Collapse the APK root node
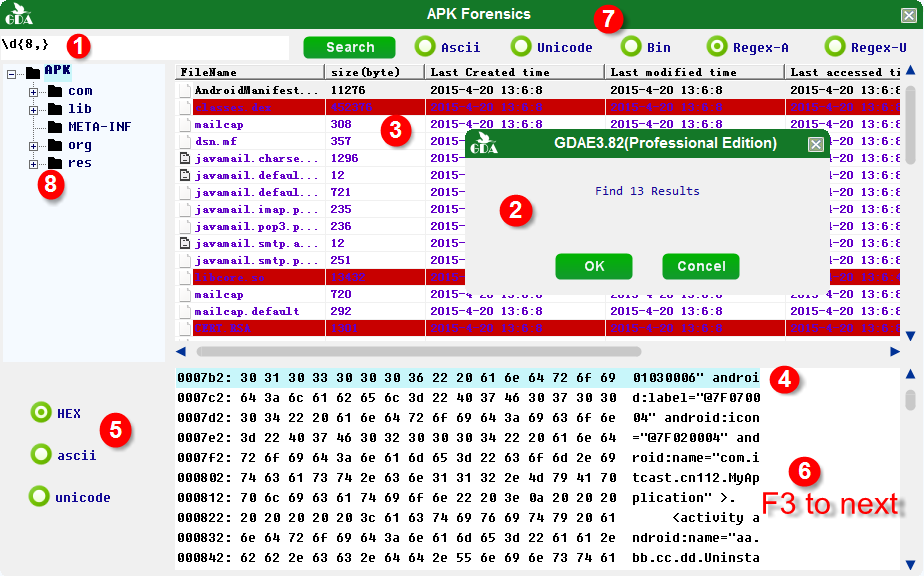The width and height of the screenshot is (924, 576). pyautogui.click(x=12, y=73)
